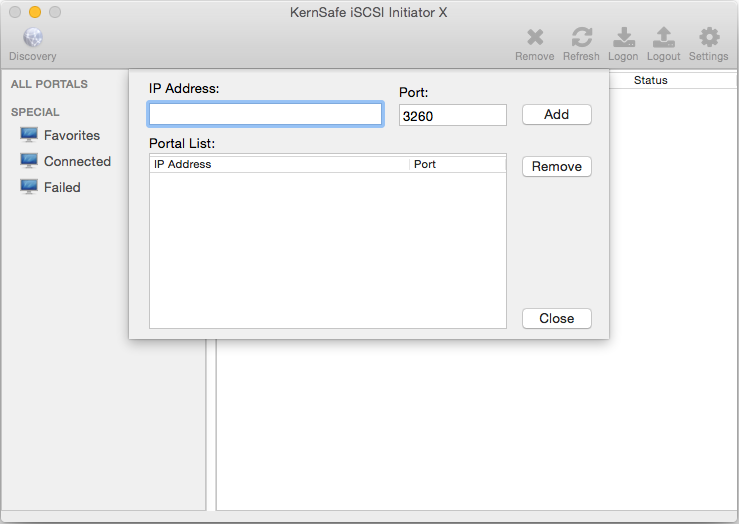Click the Failed label in sidebar
This screenshot has width=739, height=524.
62,187
